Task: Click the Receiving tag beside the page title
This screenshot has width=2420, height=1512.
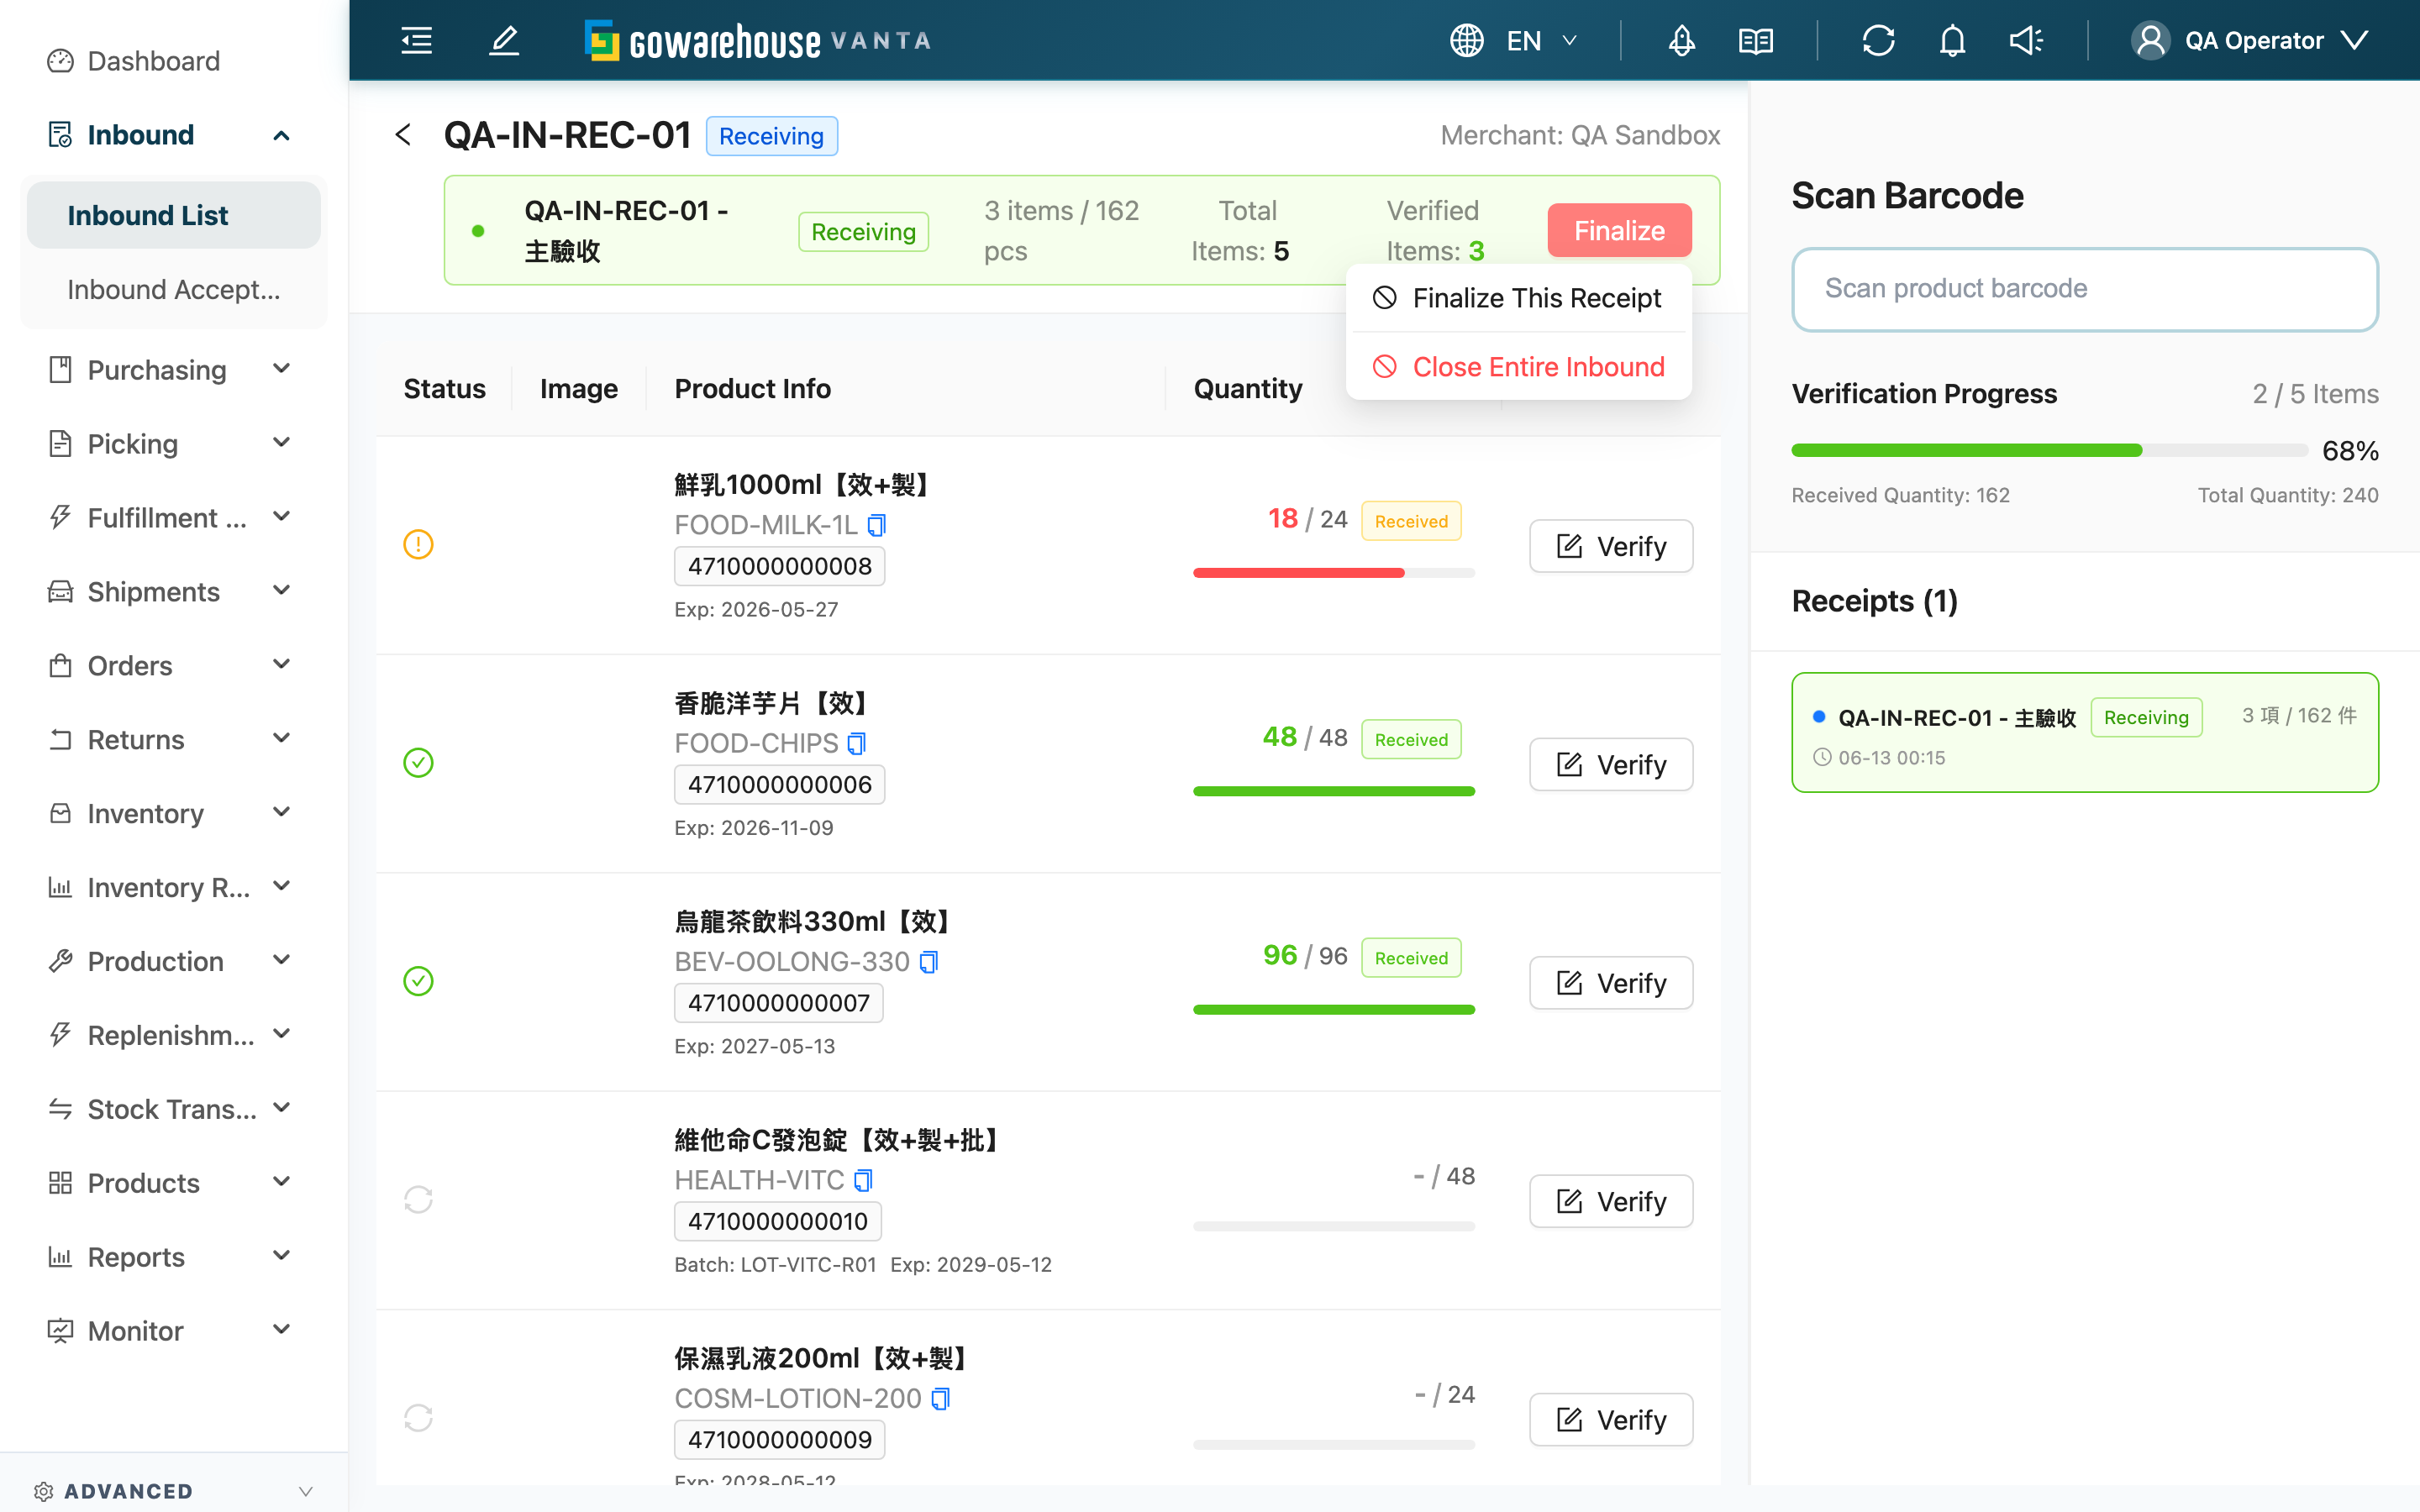Action: 771,136
